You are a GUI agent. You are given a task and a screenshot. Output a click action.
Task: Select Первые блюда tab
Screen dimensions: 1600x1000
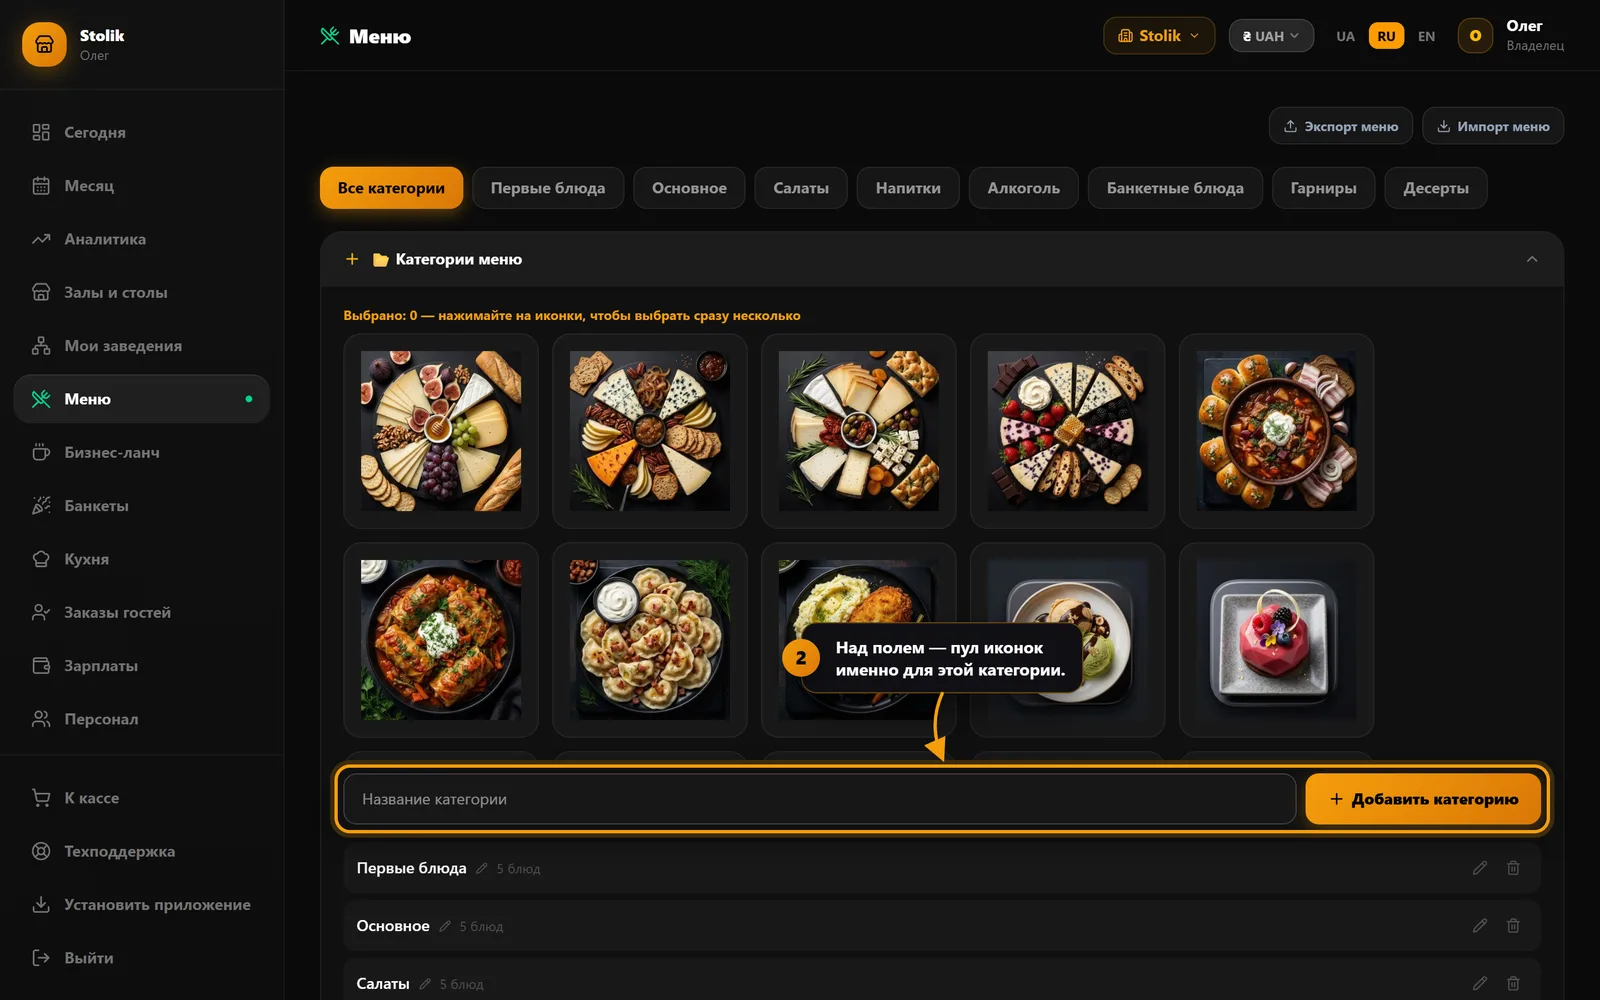(548, 188)
